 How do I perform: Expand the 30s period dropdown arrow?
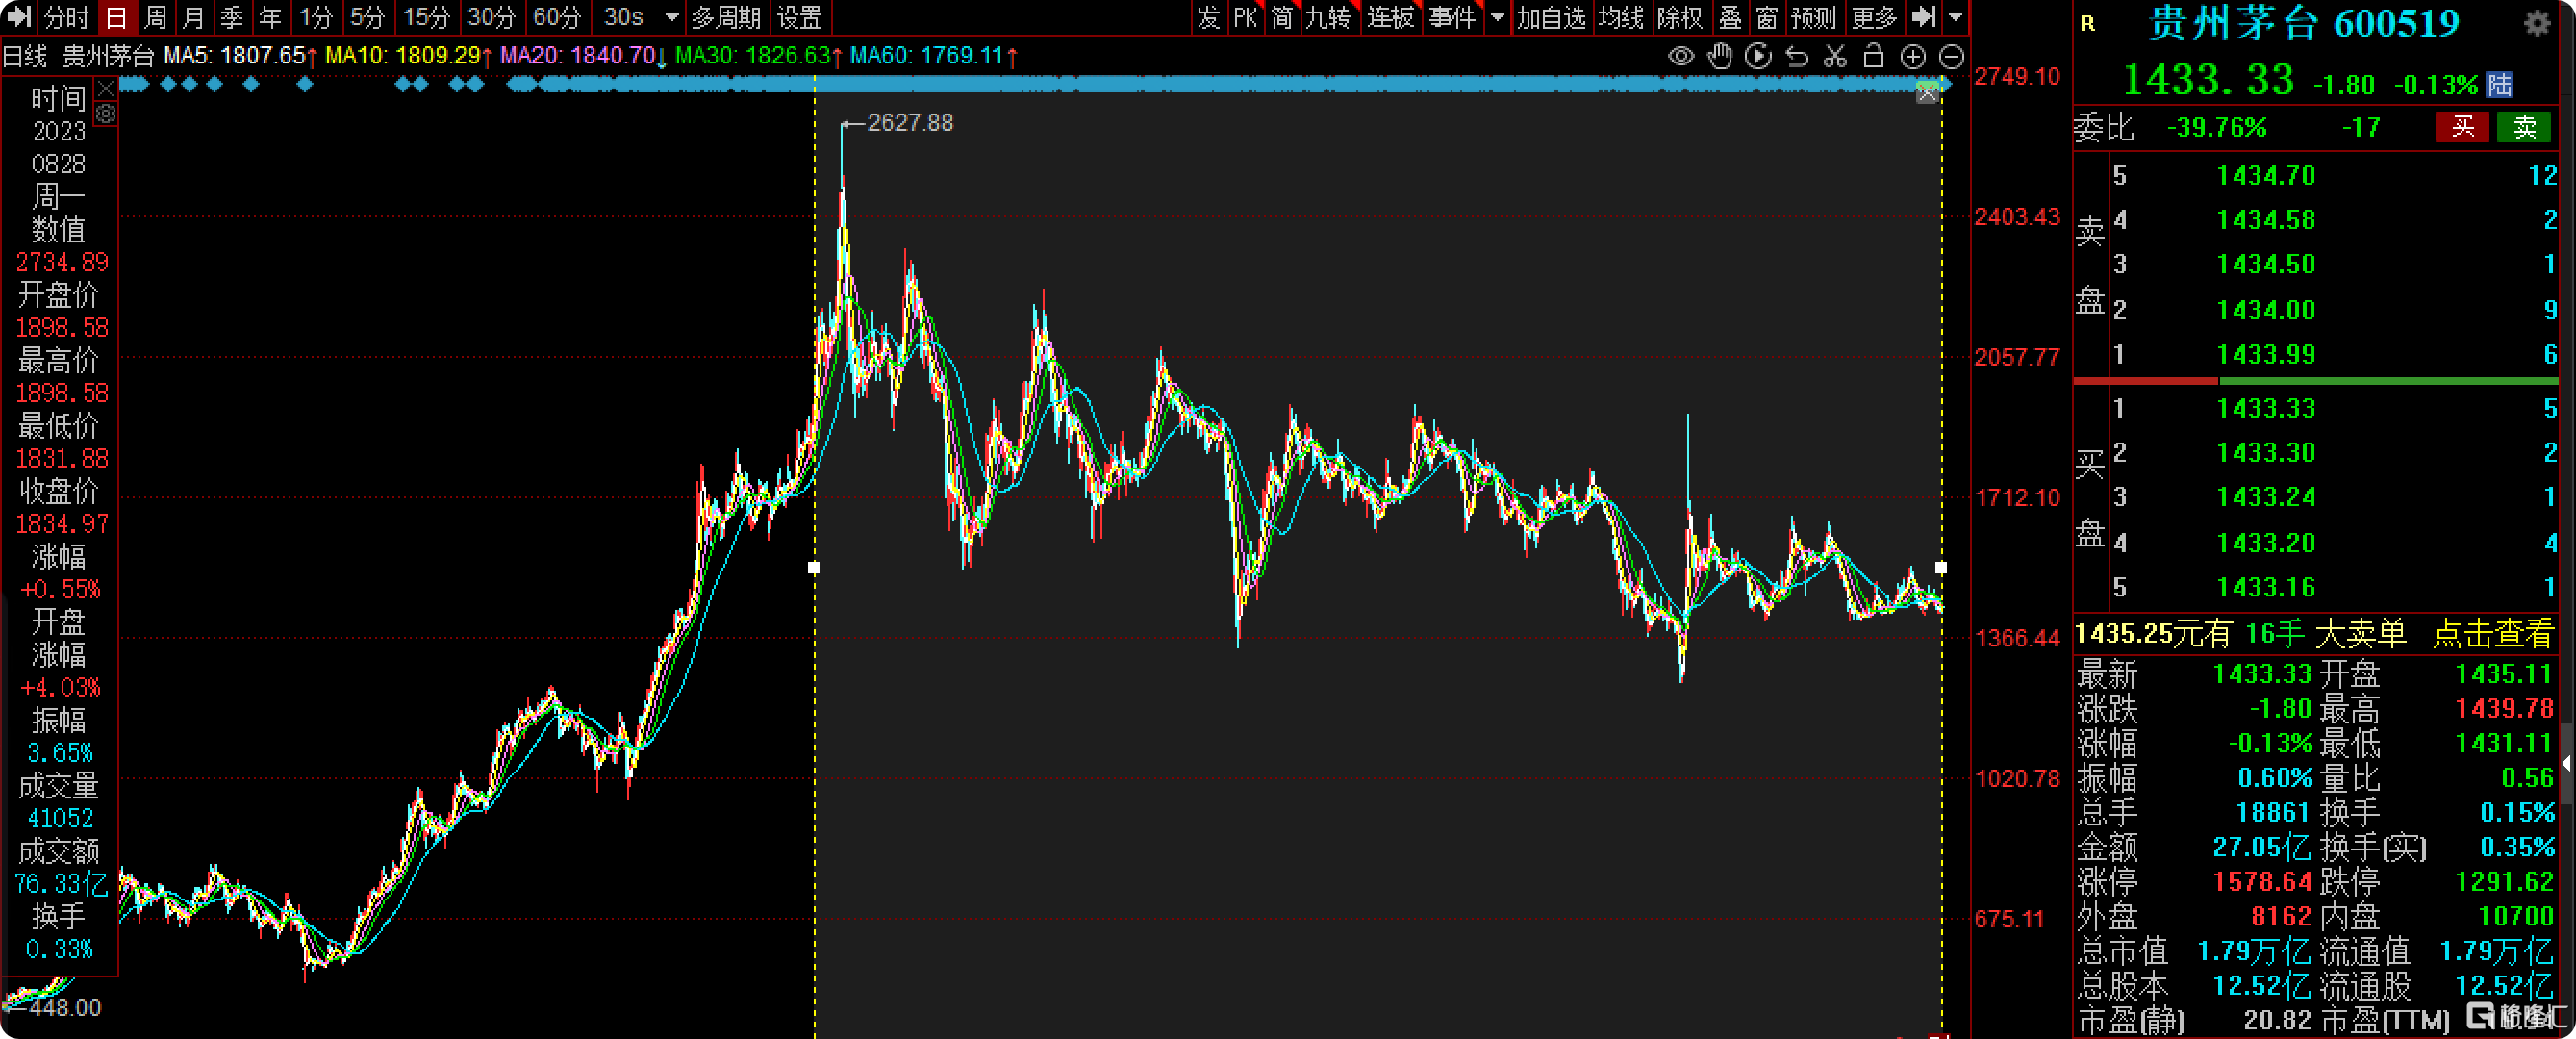672,17
